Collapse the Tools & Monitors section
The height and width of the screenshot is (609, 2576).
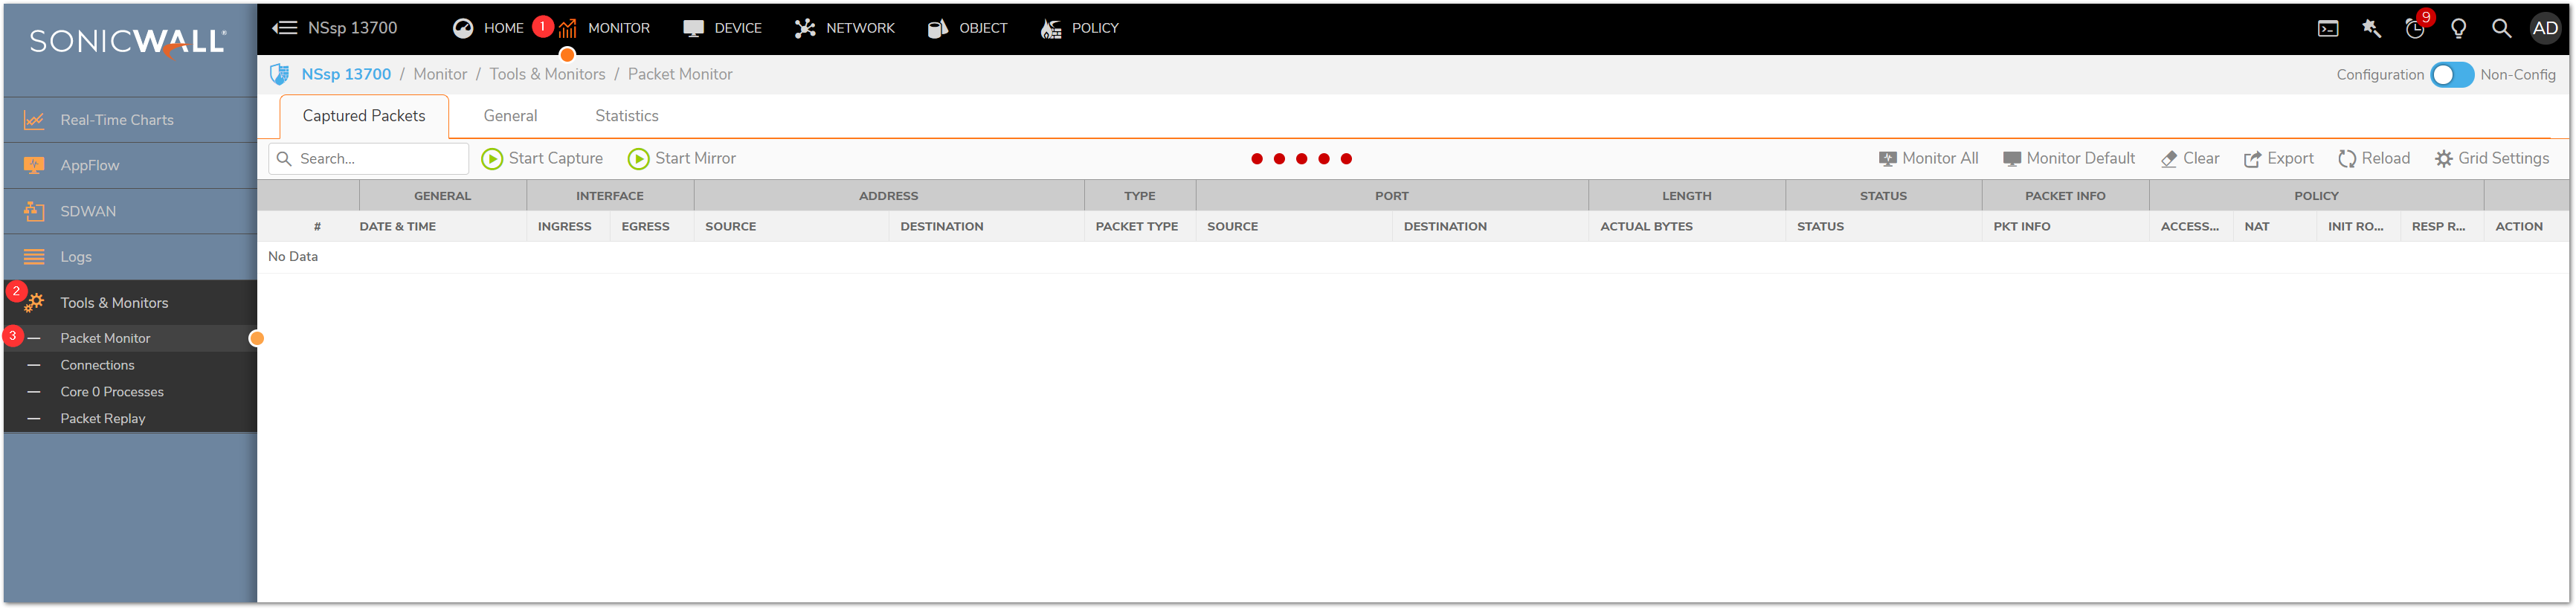click(x=114, y=303)
